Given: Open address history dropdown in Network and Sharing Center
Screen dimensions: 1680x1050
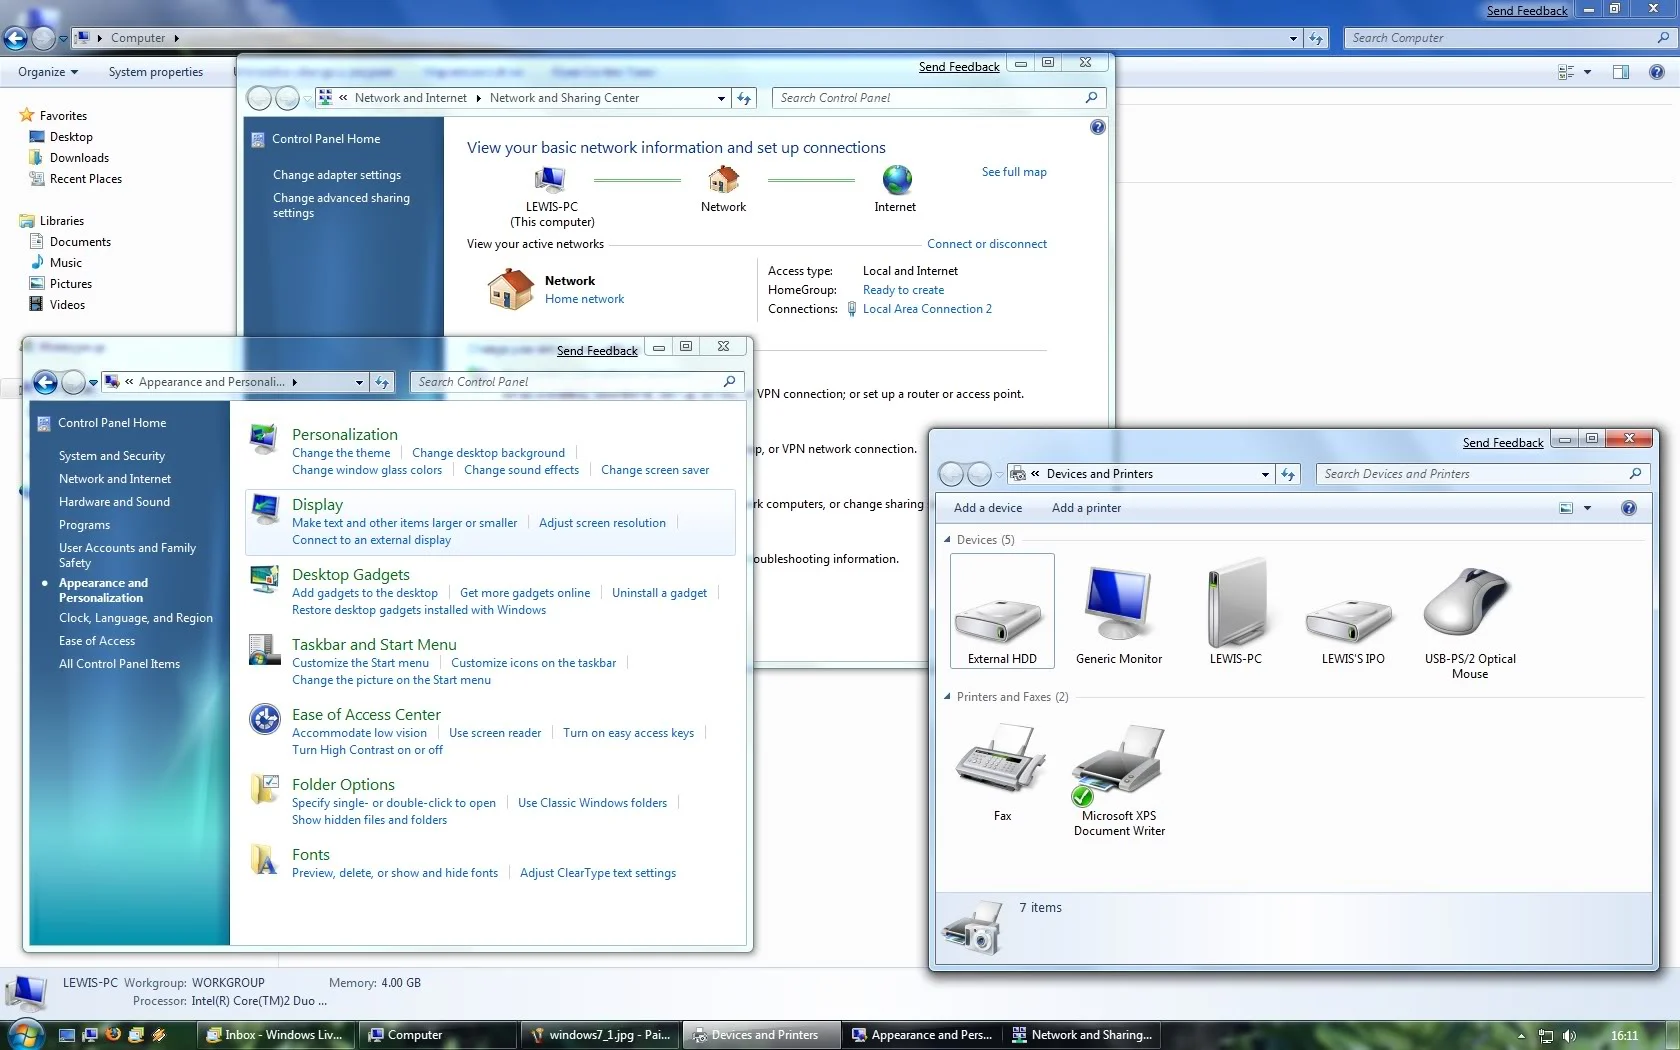Looking at the screenshot, I should pos(721,98).
